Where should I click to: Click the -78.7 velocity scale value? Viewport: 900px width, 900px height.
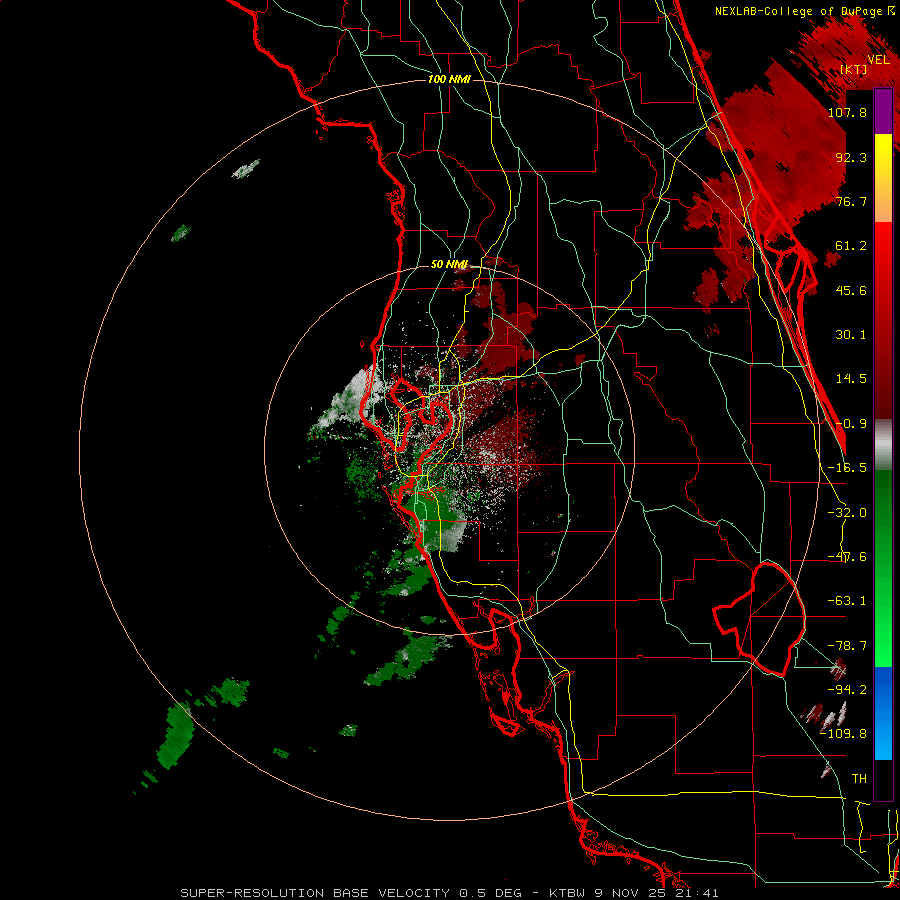tap(847, 646)
